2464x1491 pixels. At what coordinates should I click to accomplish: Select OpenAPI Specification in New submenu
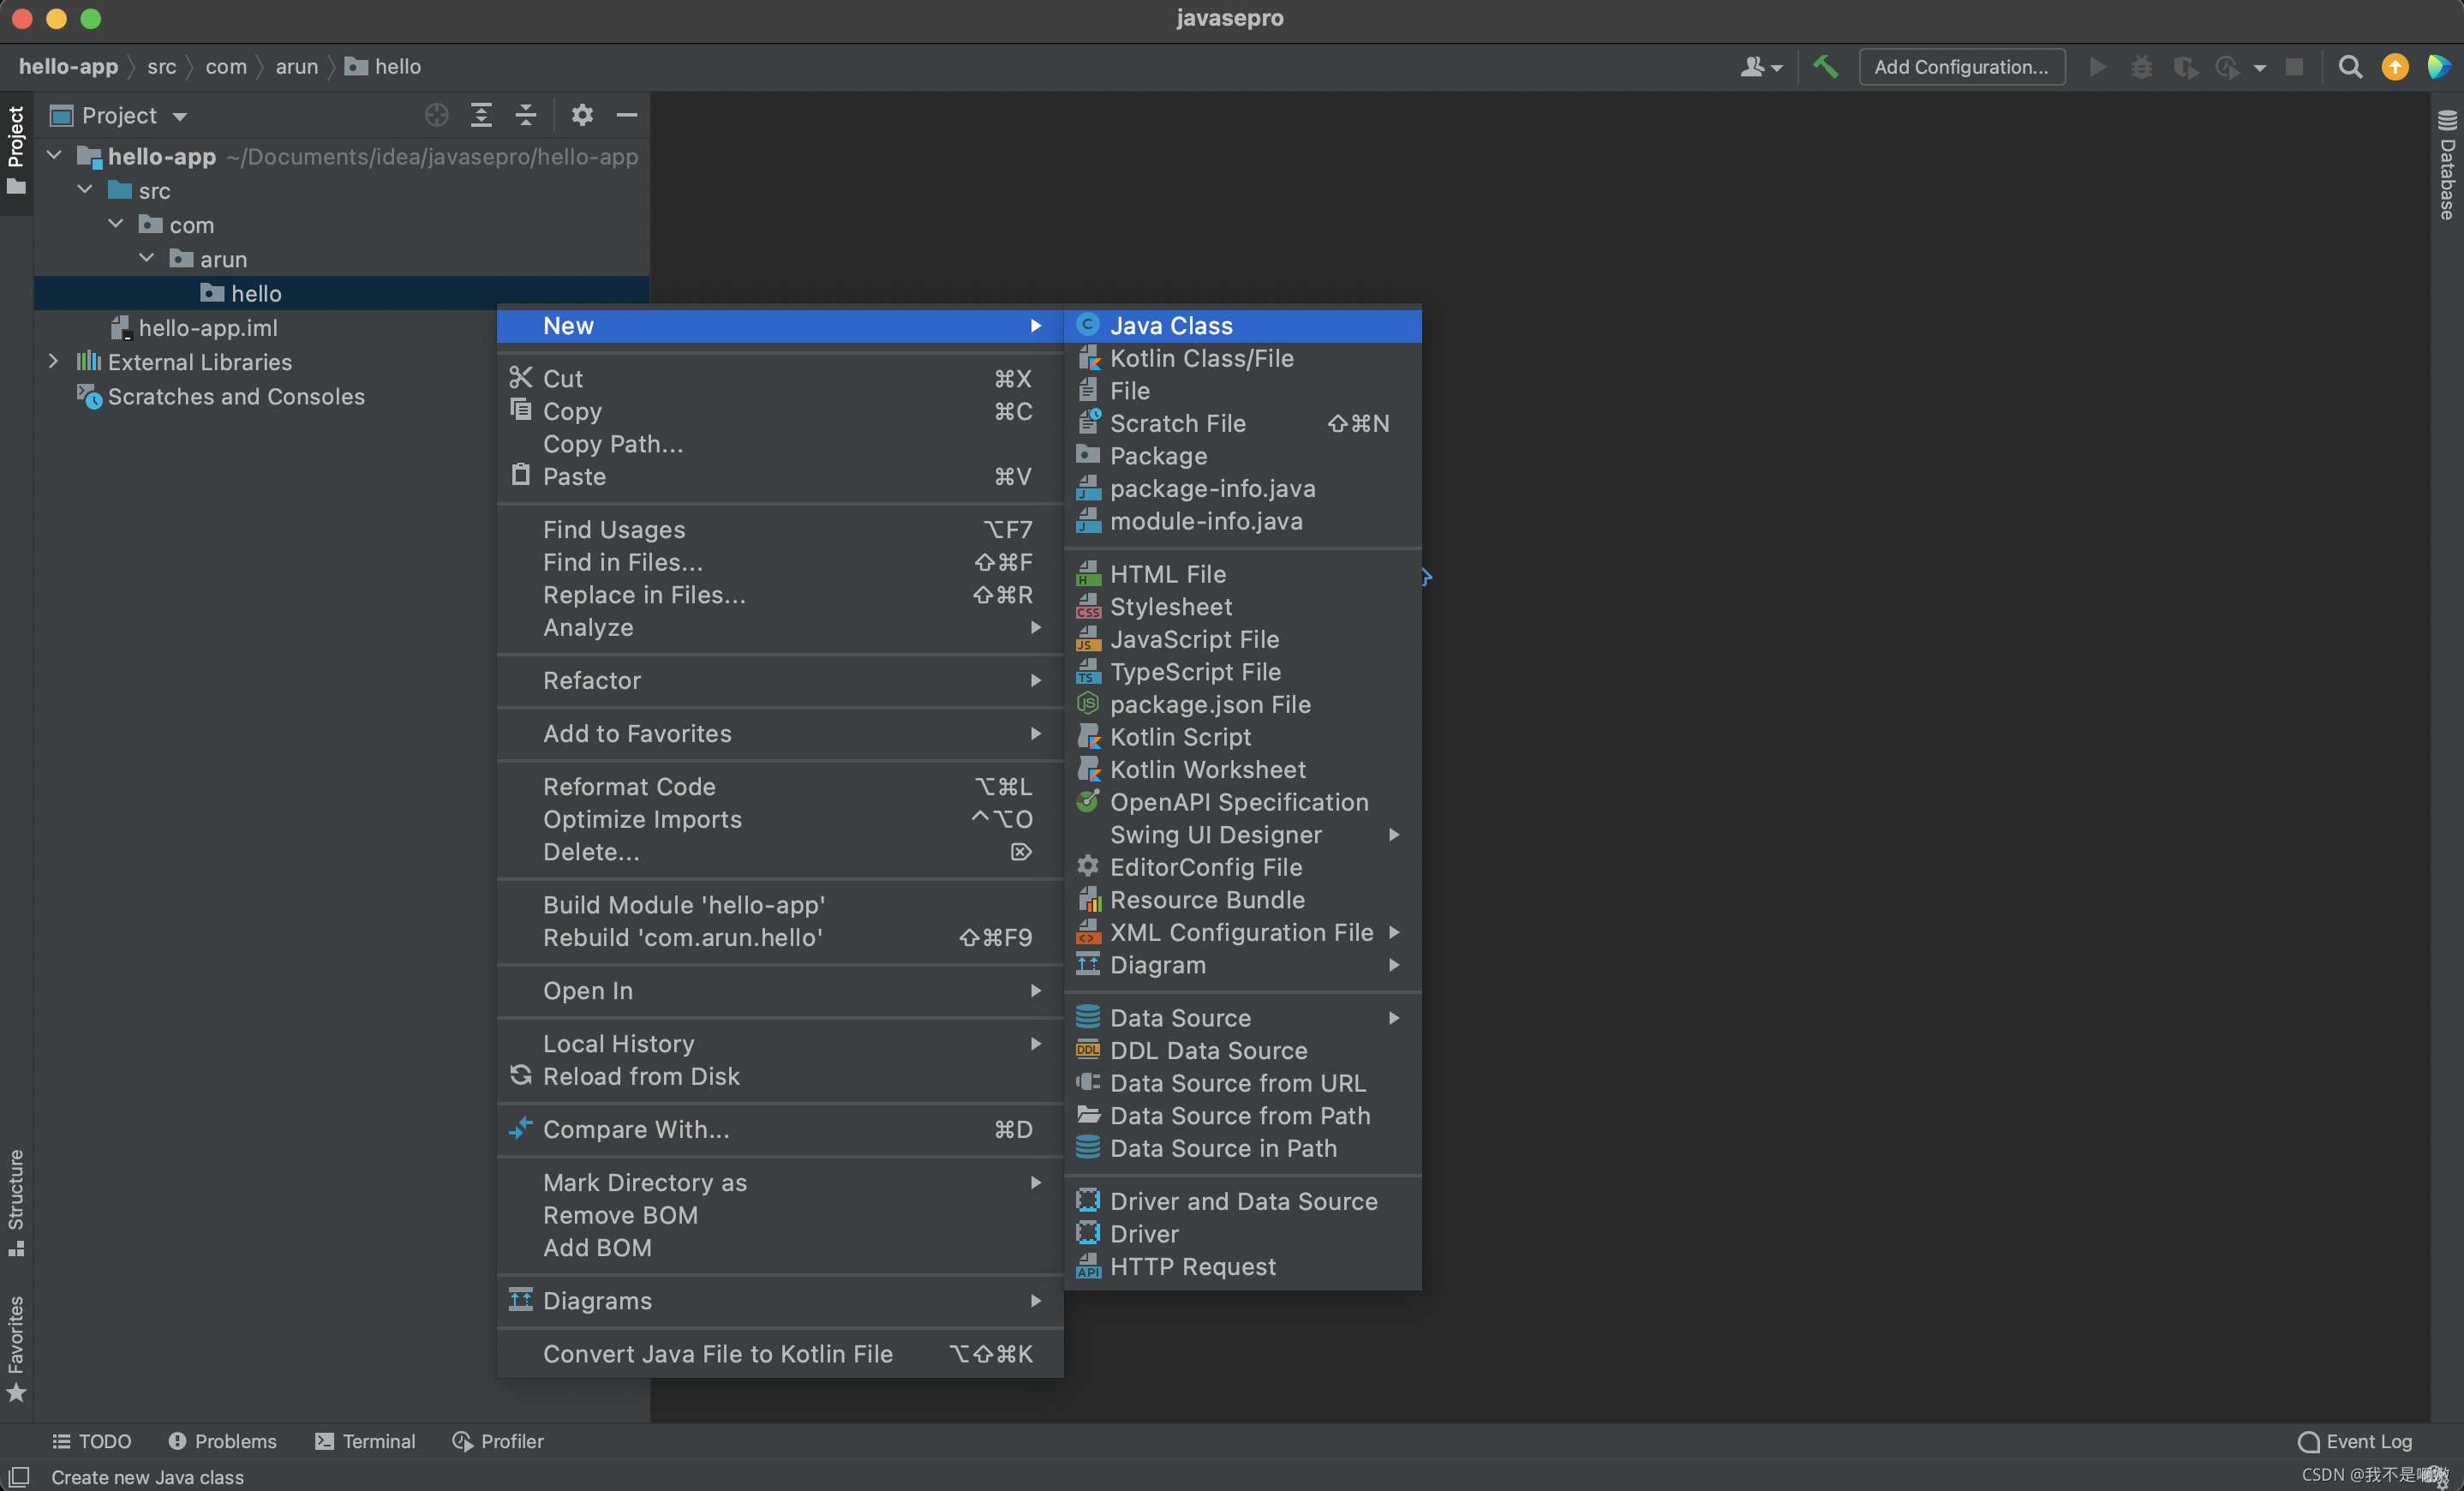tap(1242, 802)
